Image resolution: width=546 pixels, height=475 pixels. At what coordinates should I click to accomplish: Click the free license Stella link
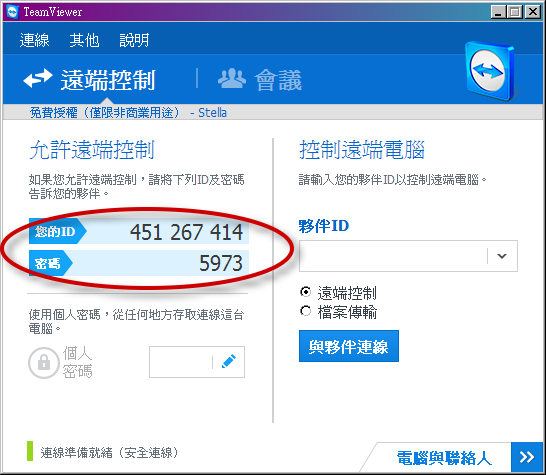[x=128, y=112]
